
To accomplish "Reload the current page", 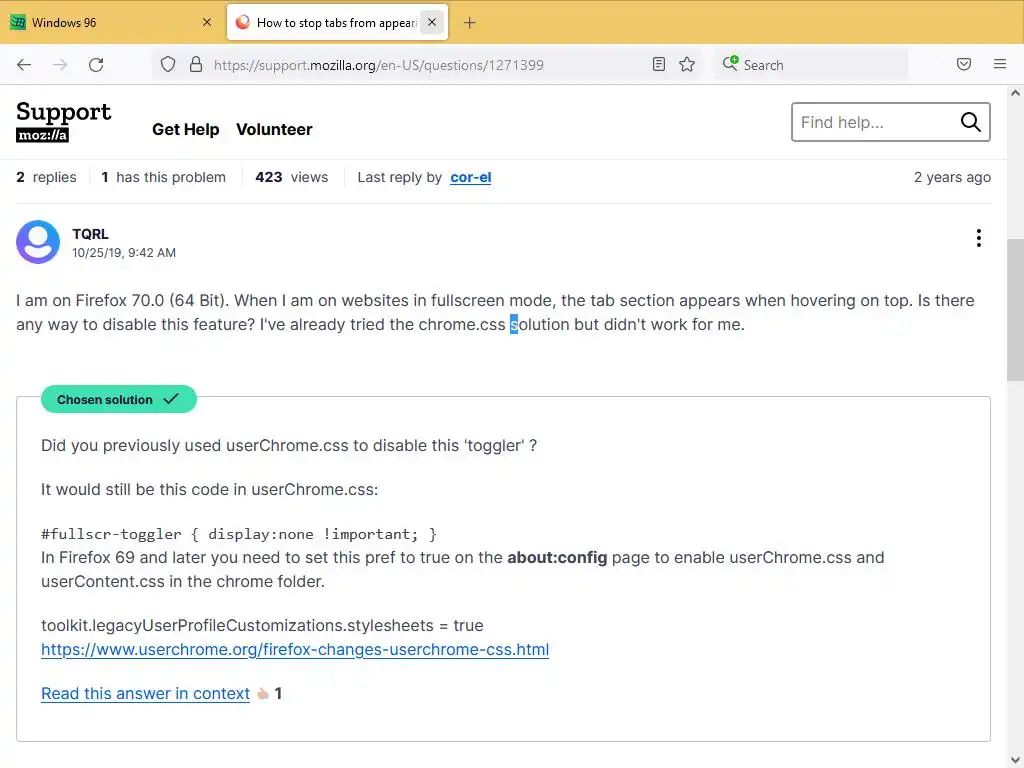I will tap(96, 65).
